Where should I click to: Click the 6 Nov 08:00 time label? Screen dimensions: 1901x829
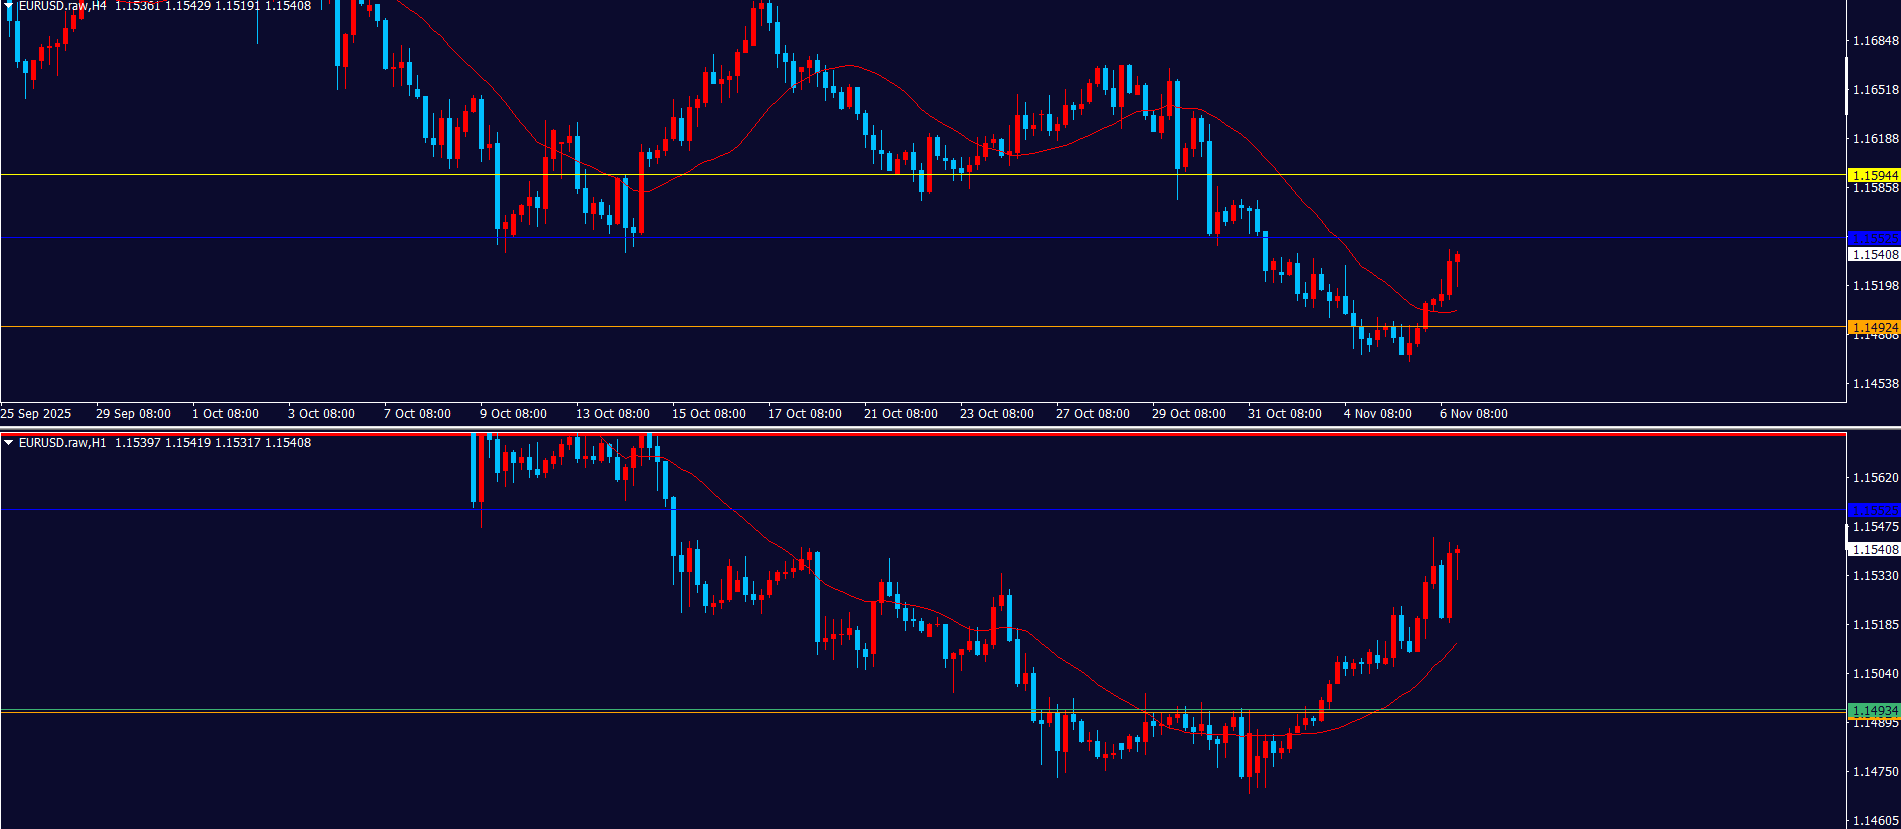coord(1473,413)
